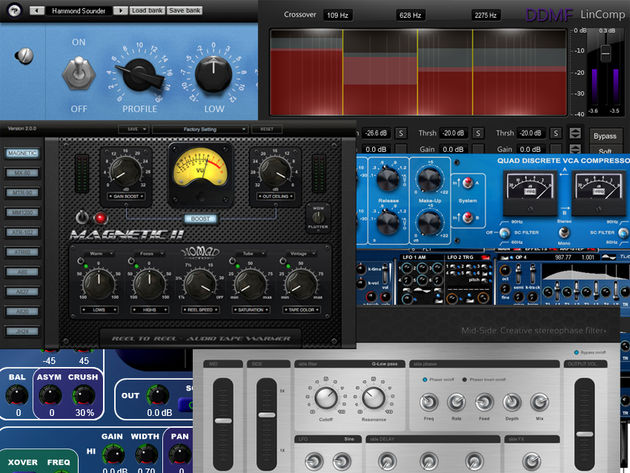Click the OUT knob at 0.0 dB

158,395
